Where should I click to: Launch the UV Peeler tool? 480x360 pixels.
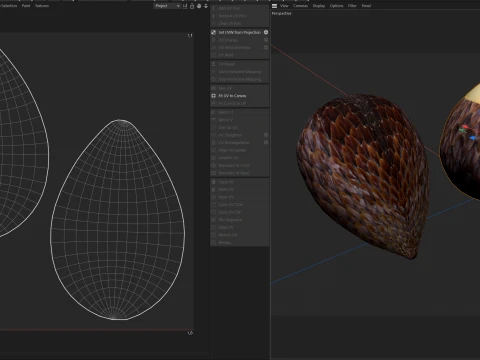click(x=239, y=64)
